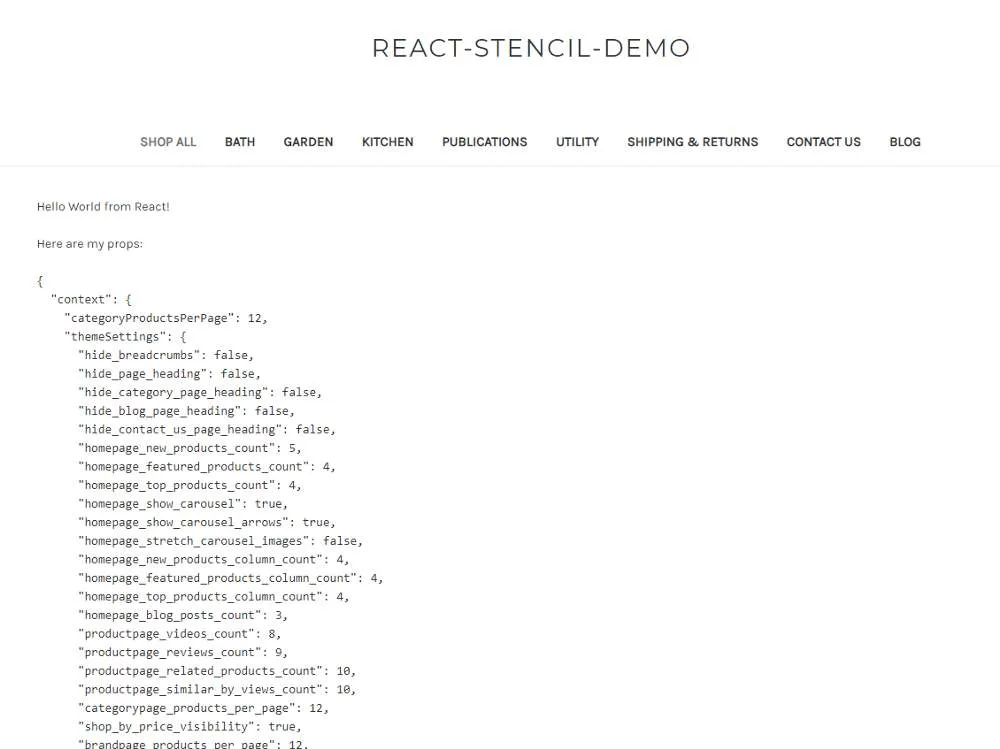Screen dimensions: 1000x749
Task: Click the "homepage_top_products_count": 4 line
Action: click(x=189, y=484)
